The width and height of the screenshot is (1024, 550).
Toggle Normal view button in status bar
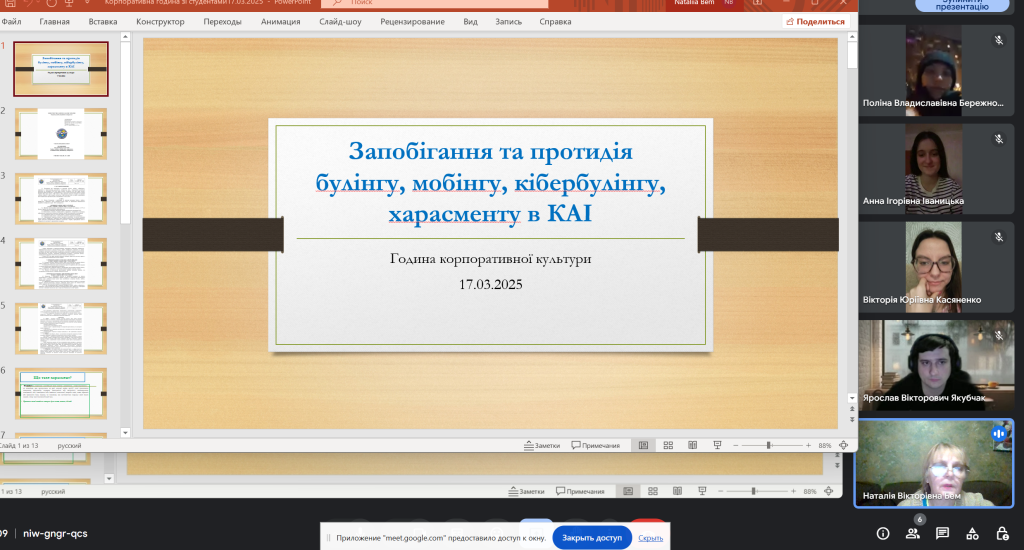point(643,445)
